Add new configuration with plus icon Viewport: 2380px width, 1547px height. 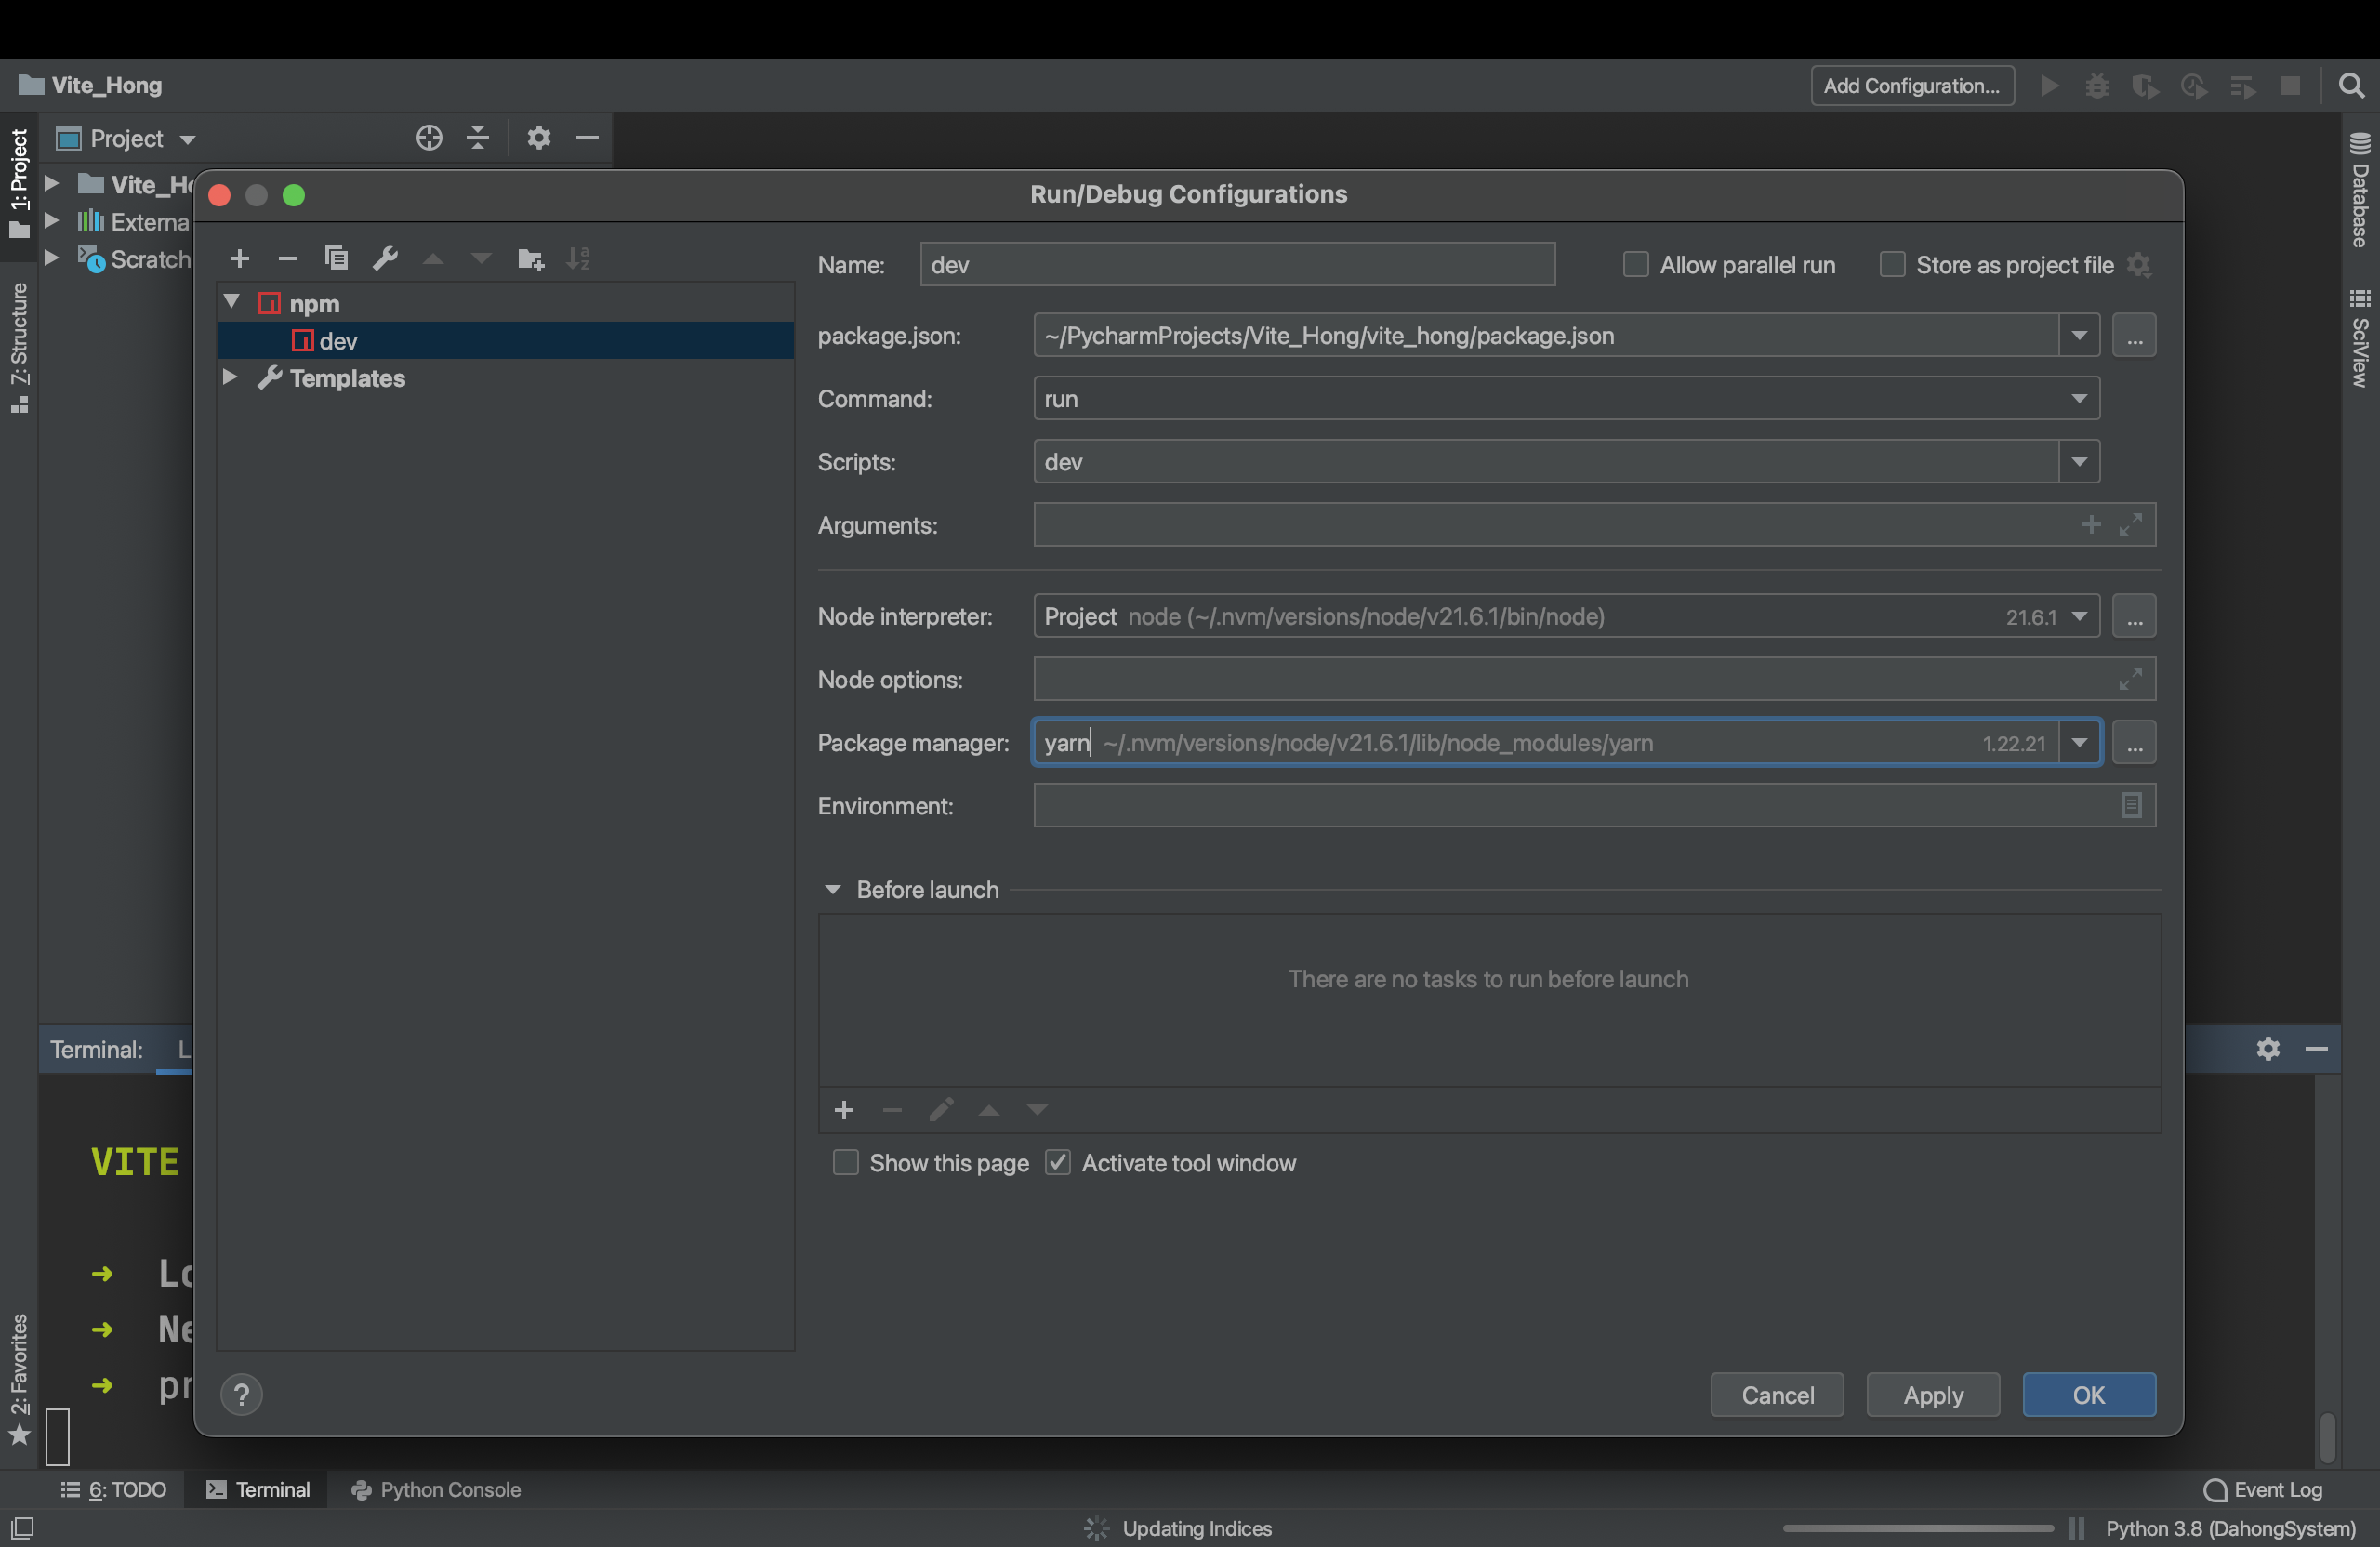click(x=239, y=259)
